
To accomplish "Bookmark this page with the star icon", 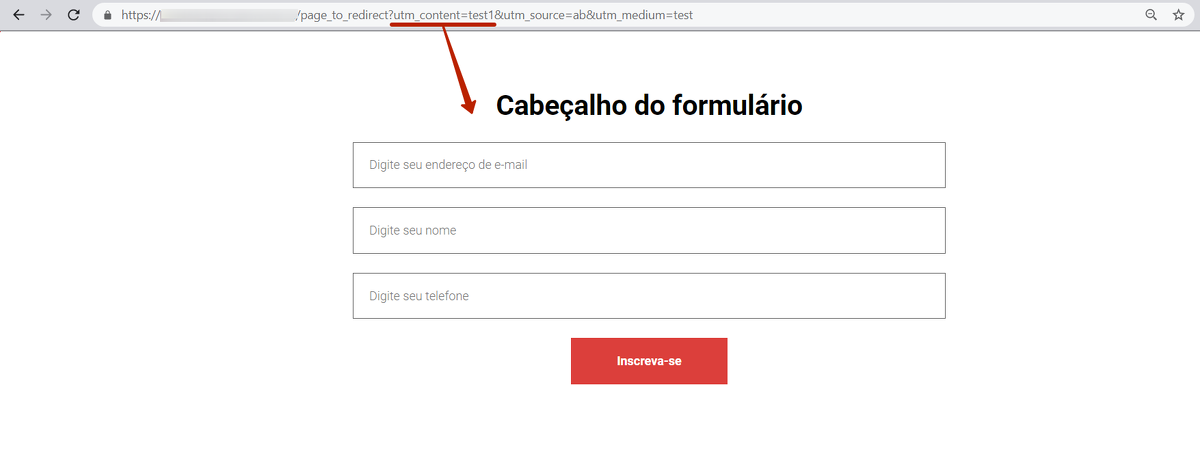I will (x=1178, y=15).
